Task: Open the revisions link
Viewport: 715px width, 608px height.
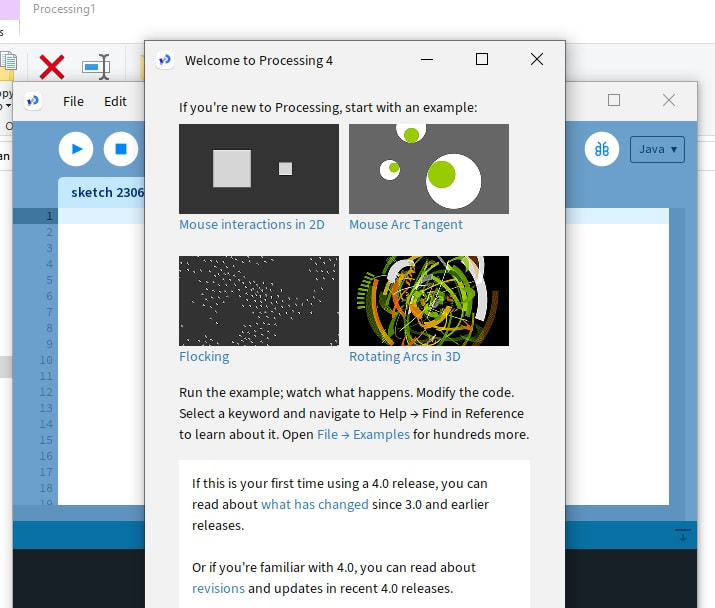Action: [218, 588]
